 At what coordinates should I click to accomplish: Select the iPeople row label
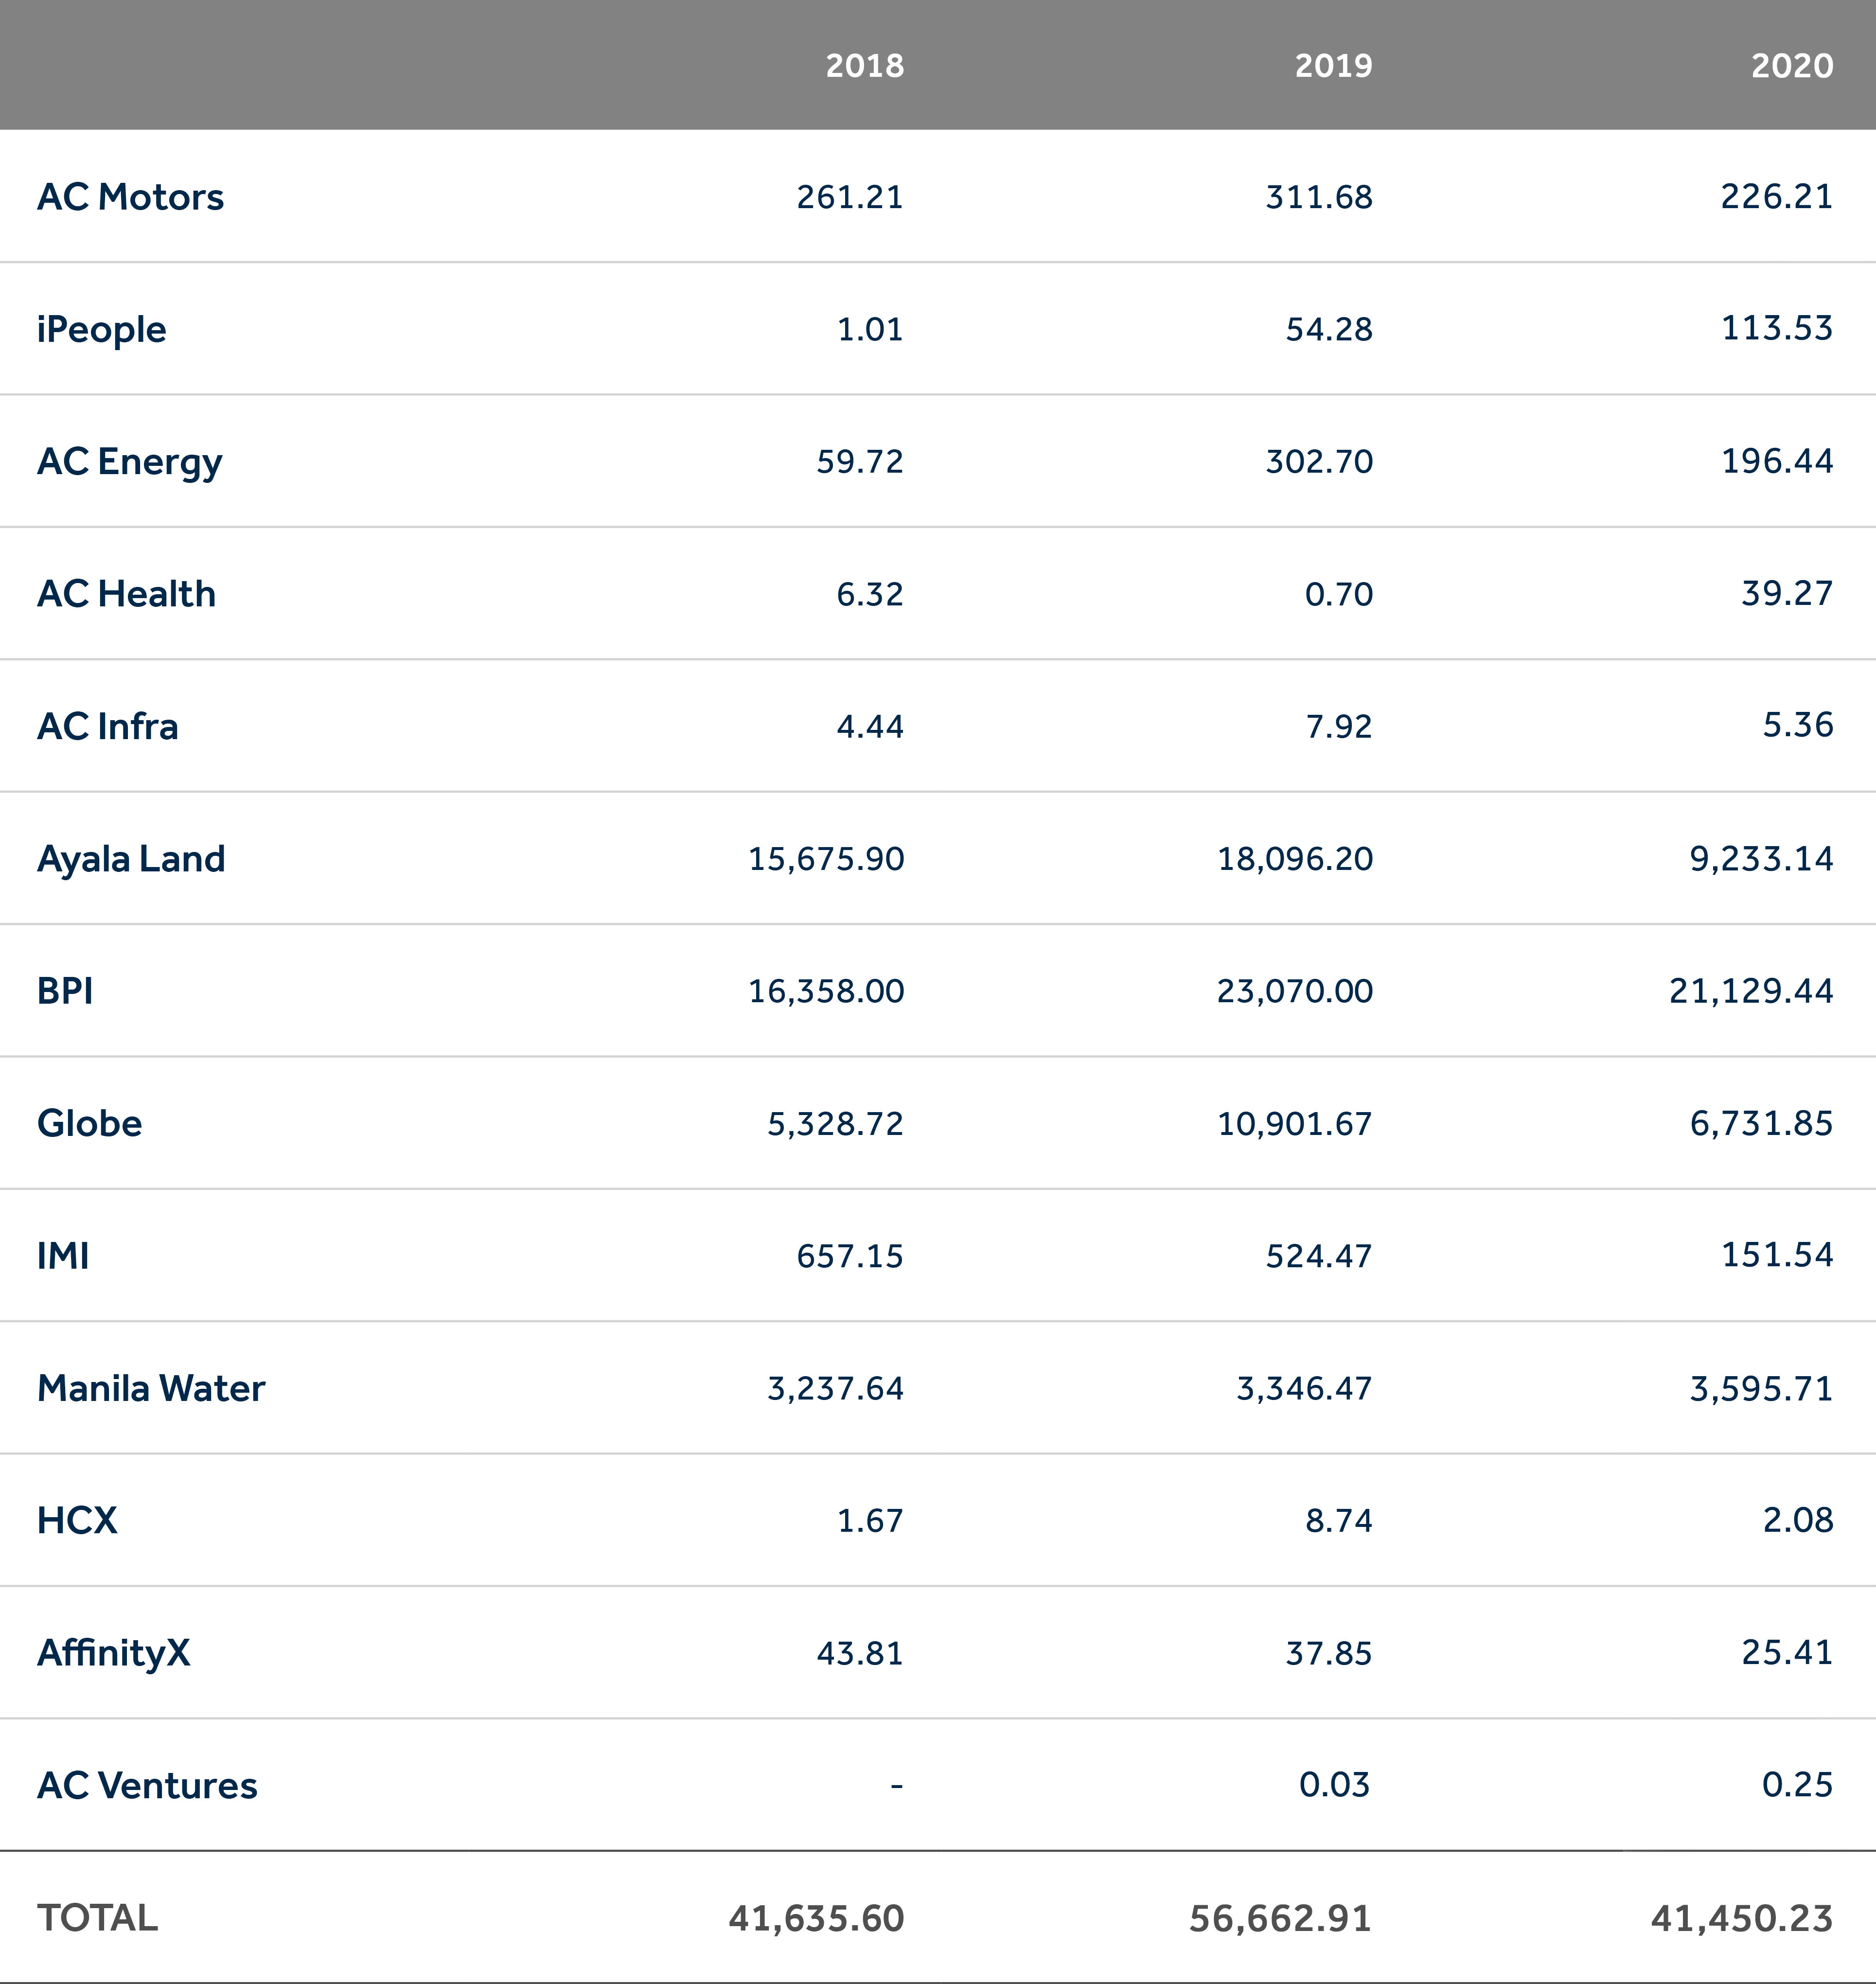pos(101,329)
